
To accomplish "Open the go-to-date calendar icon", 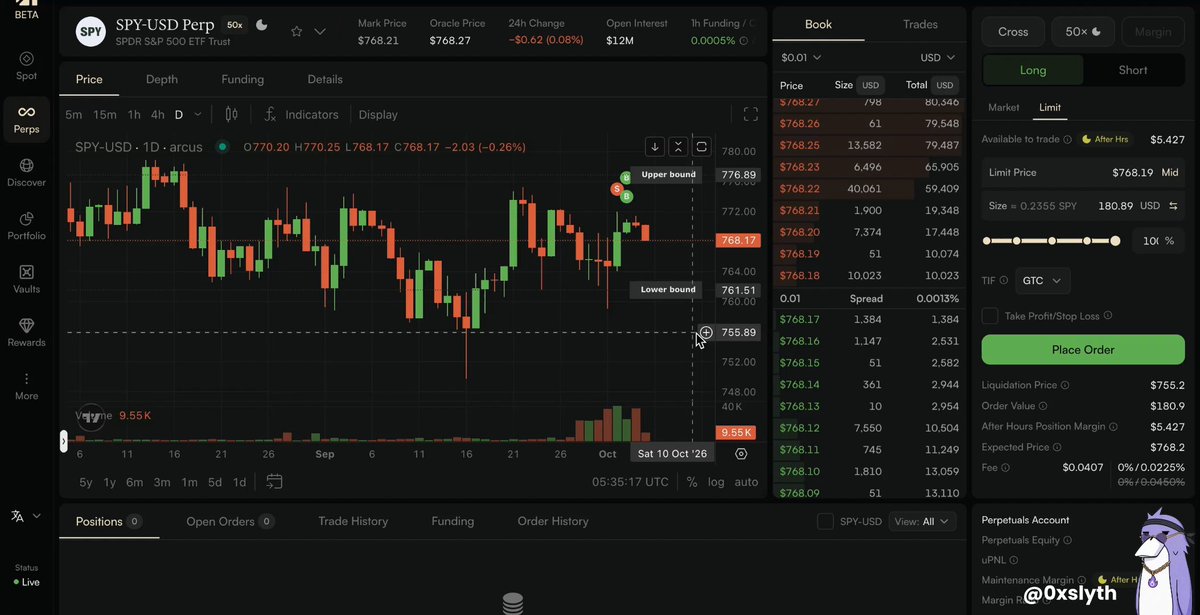I will click(274, 482).
